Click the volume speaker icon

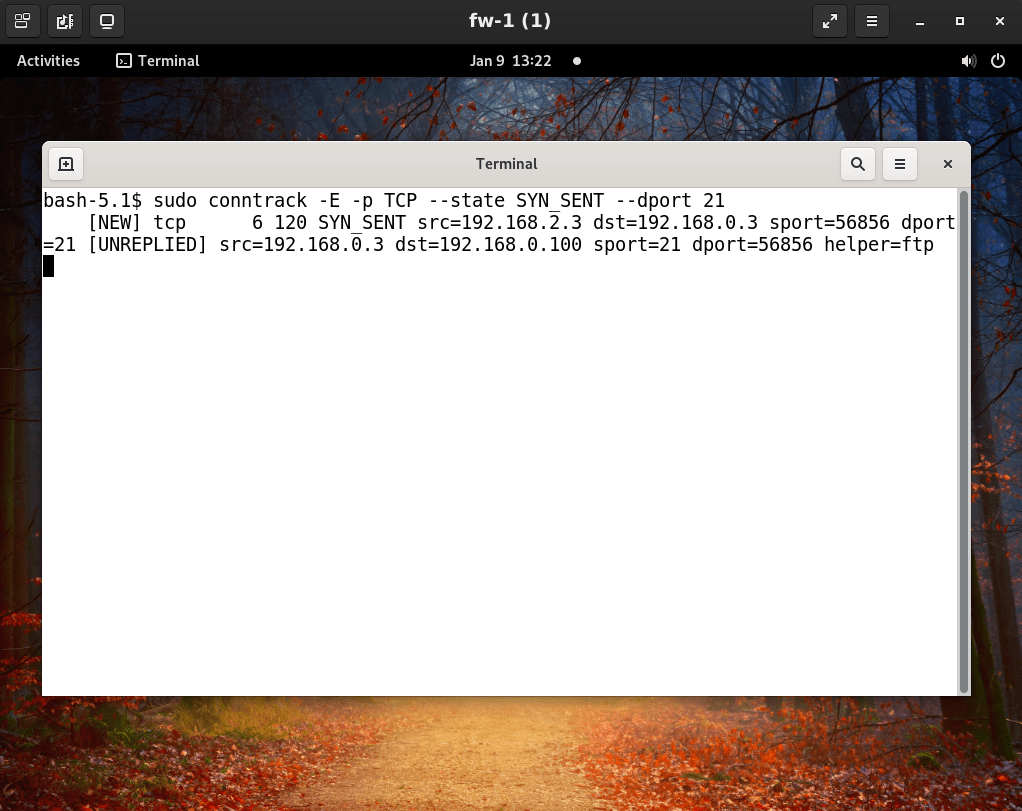(968, 61)
